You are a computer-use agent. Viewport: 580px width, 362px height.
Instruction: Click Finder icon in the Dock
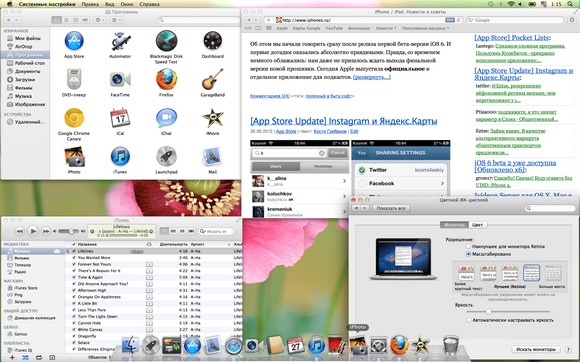pos(131,345)
